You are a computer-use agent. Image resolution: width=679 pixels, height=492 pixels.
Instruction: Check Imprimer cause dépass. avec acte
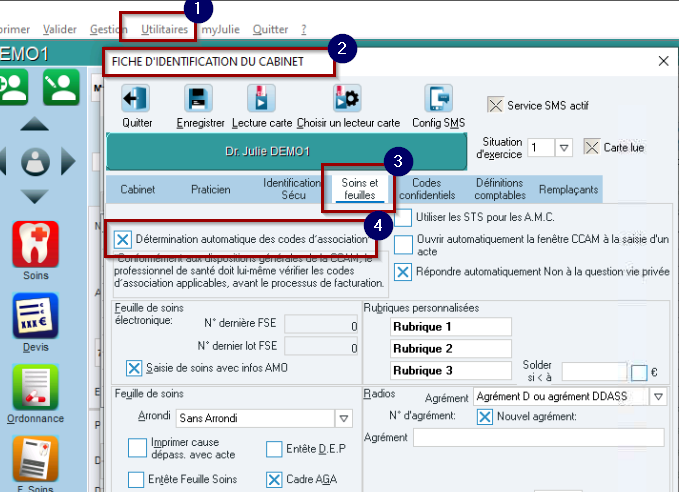tap(137, 448)
